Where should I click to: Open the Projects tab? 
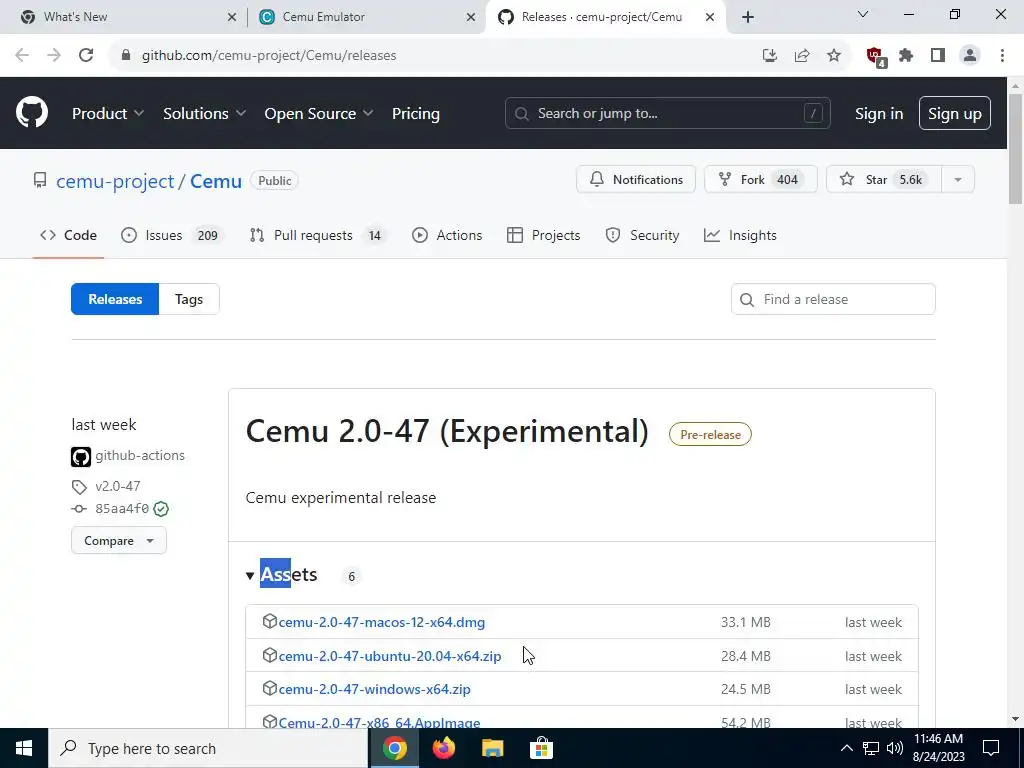tap(543, 235)
